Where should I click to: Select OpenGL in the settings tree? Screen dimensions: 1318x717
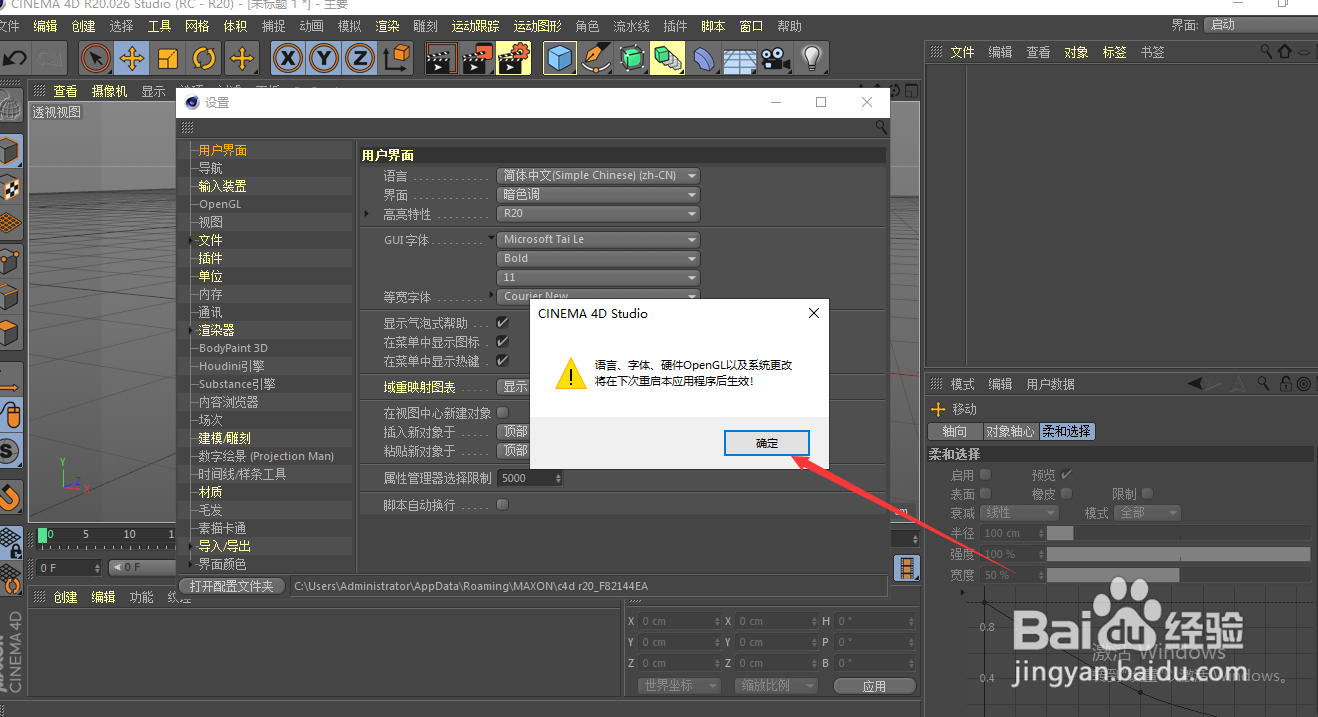click(220, 204)
